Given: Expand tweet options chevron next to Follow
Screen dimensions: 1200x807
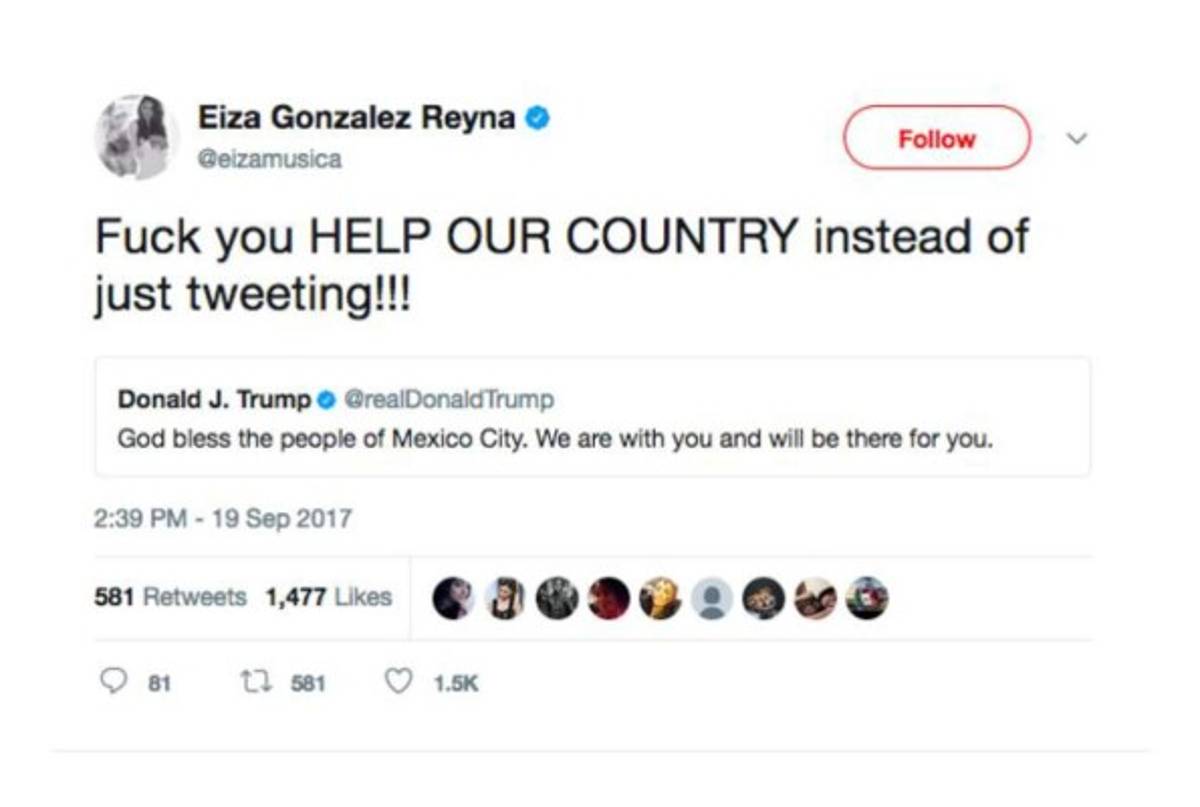Looking at the screenshot, I should pyautogui.click(x=1076, y=138).
